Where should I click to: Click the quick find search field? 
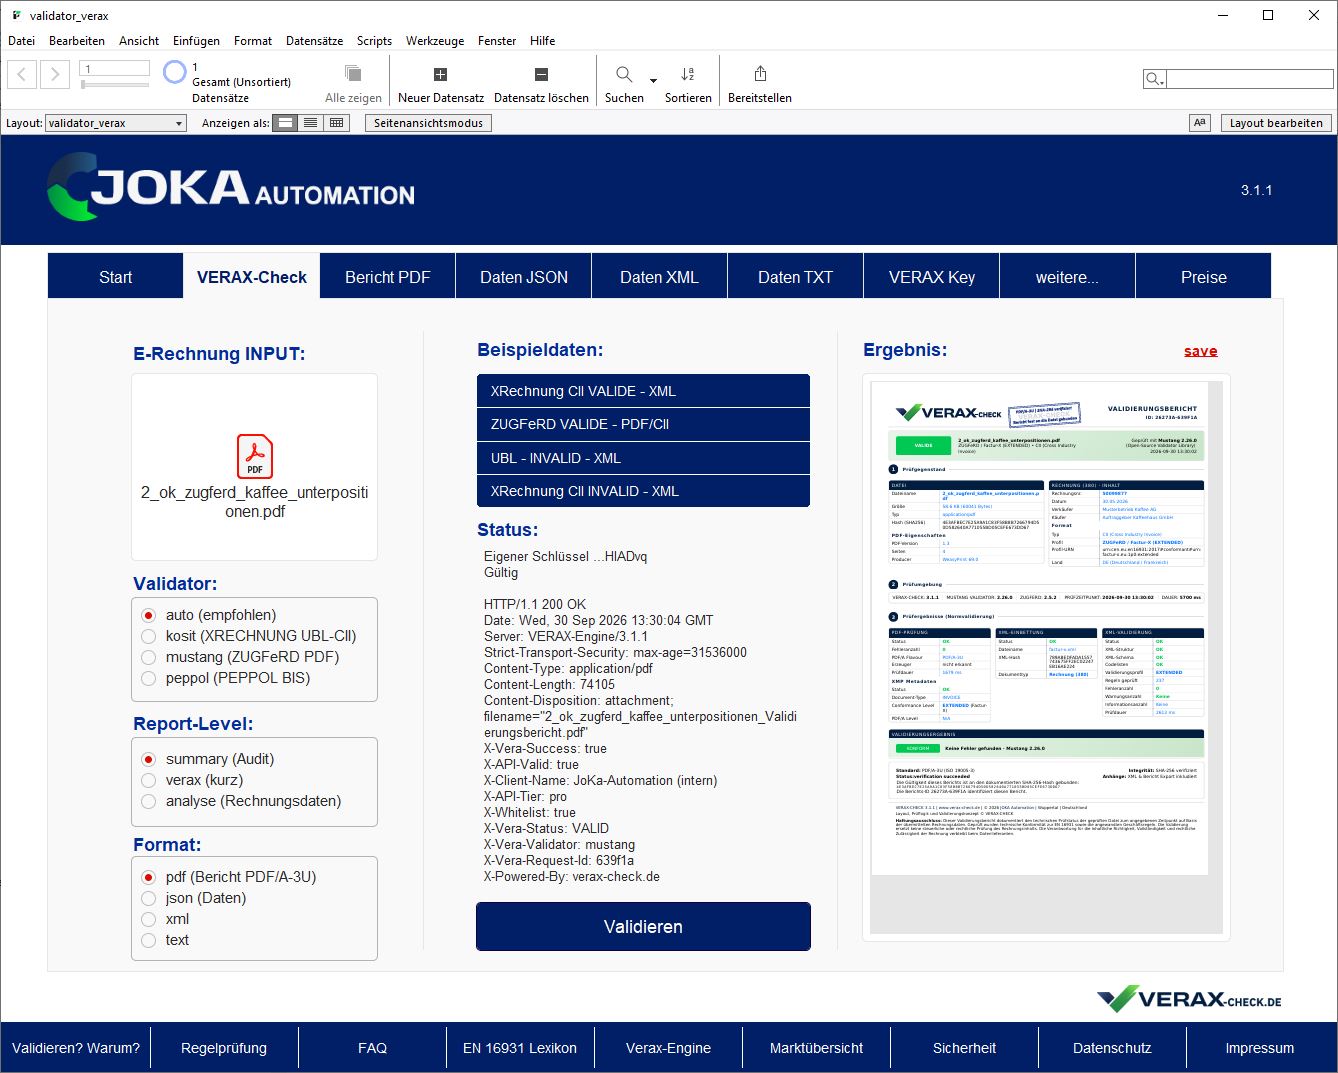point(1249,79)
